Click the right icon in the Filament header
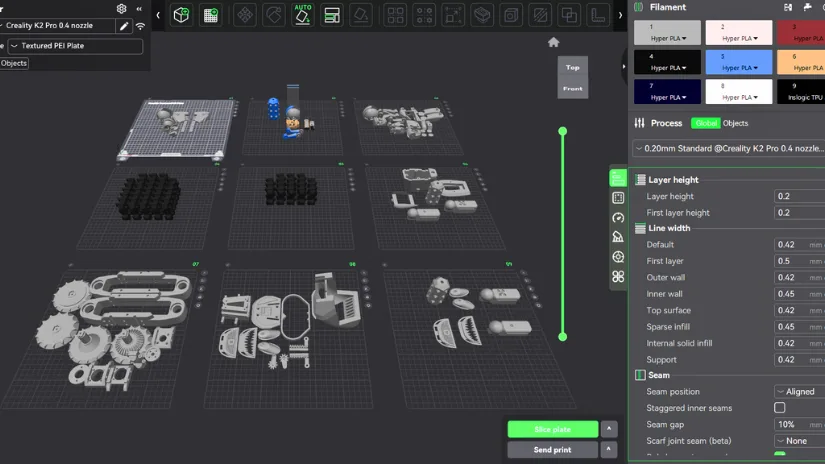The width and height of the screenshot is (825, 464). [x=808, y=7]
